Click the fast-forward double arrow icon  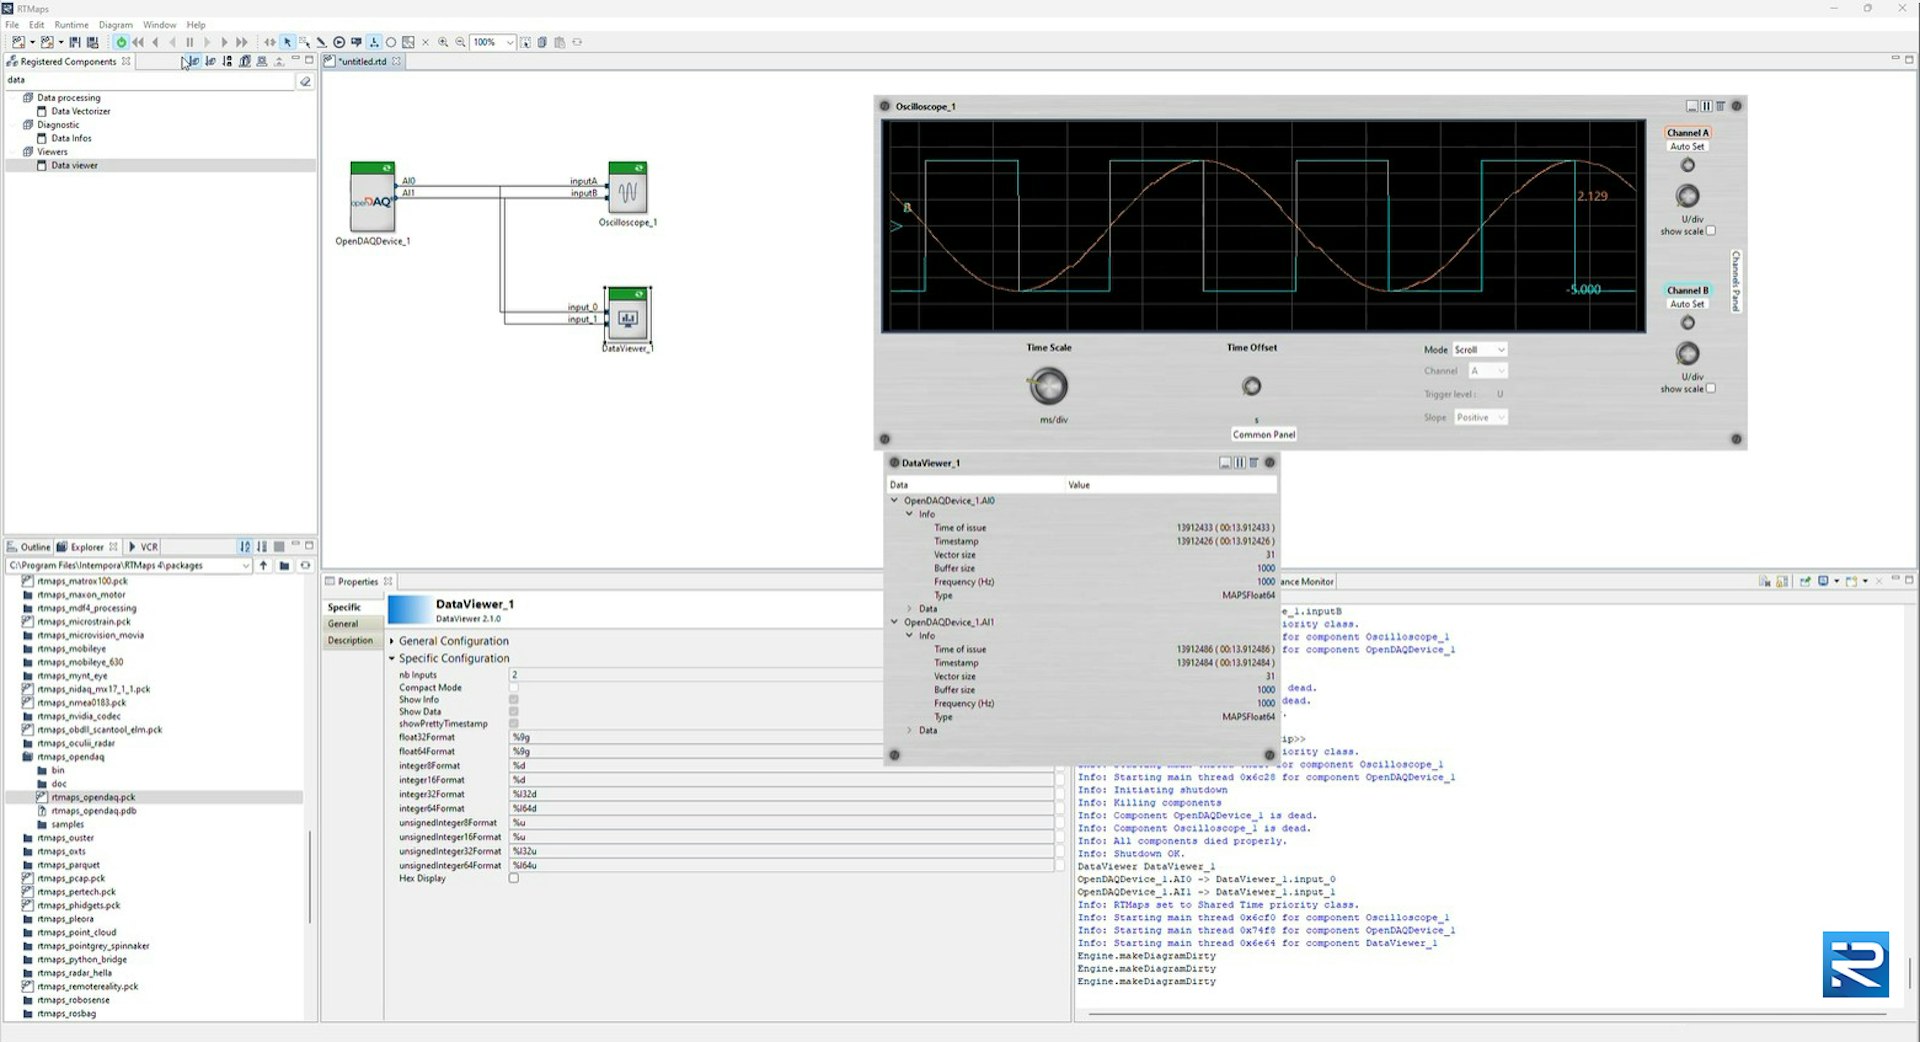(241, 42)
